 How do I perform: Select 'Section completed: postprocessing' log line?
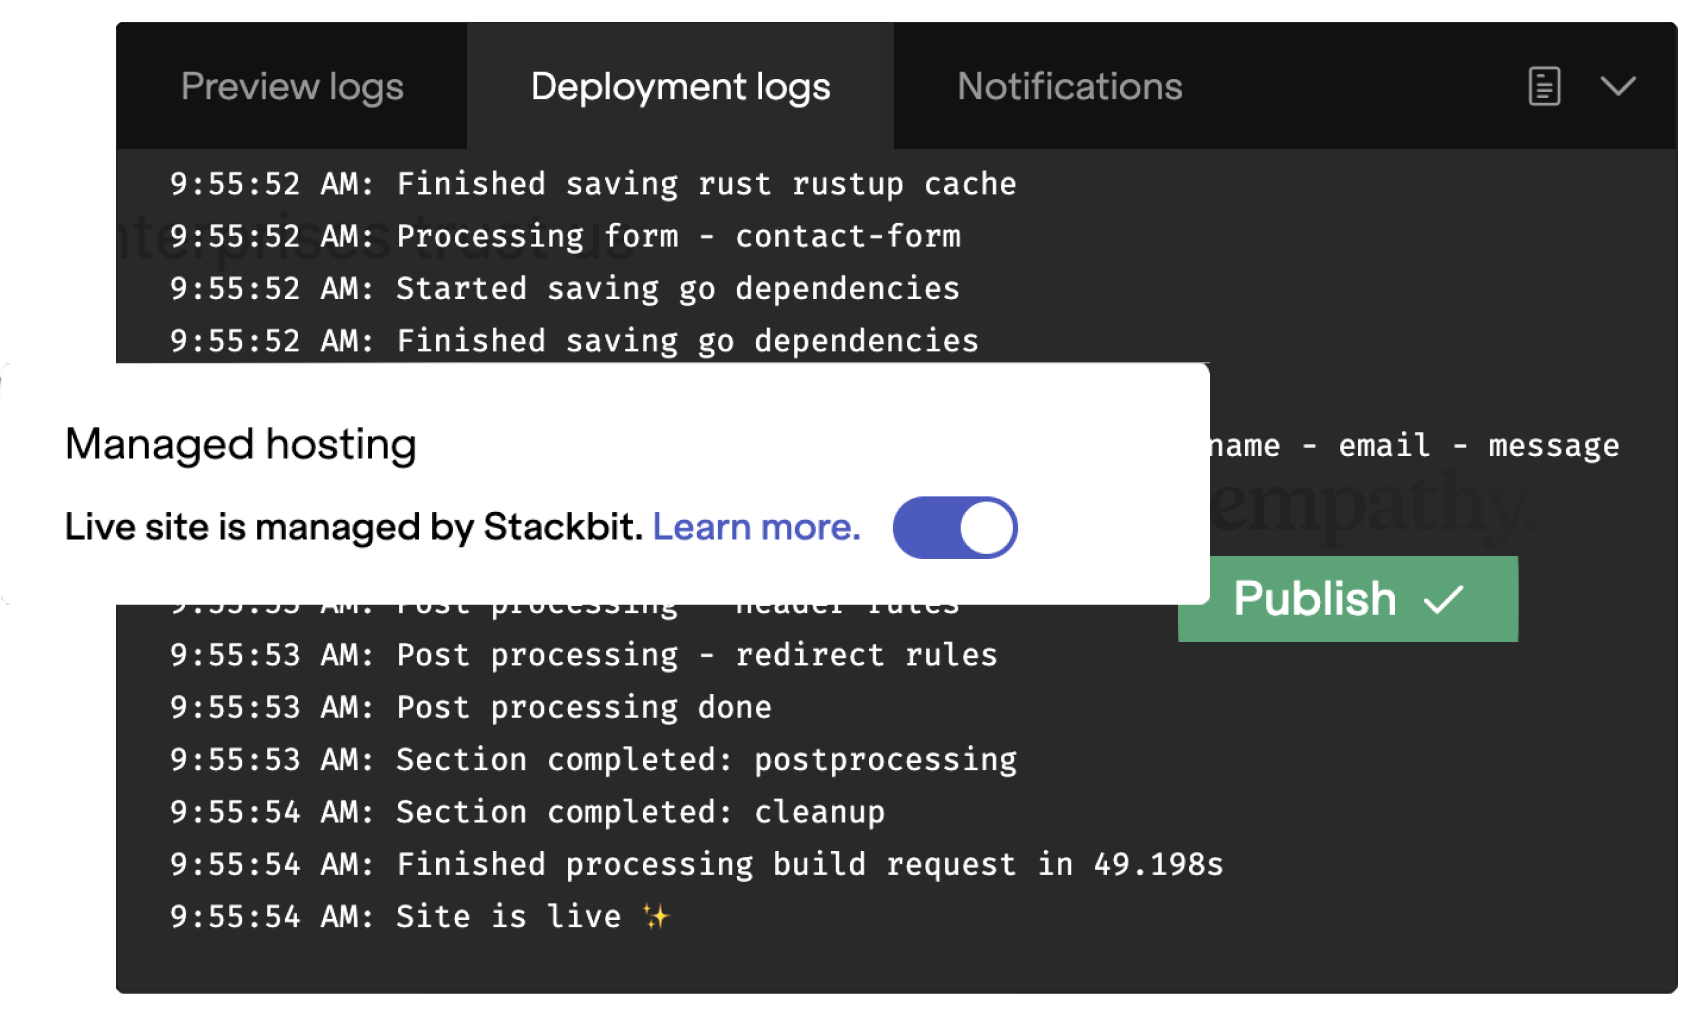coord(593,760)
